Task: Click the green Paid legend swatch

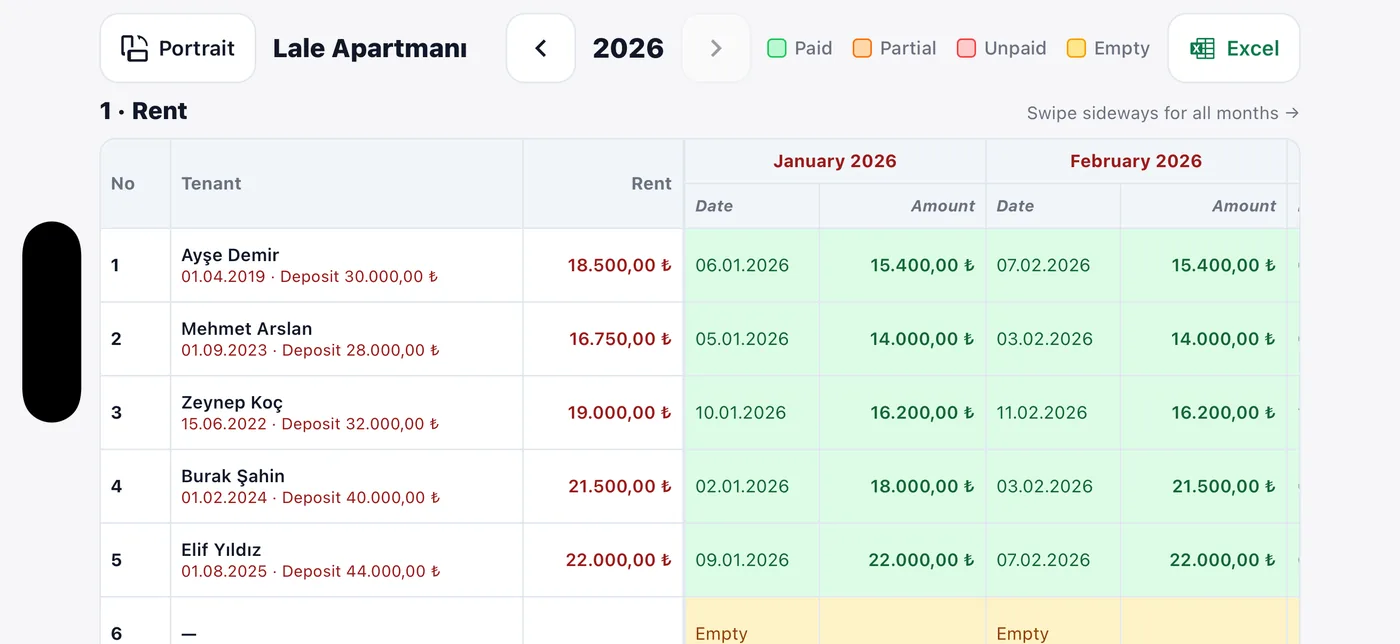Action: (777, 48)
